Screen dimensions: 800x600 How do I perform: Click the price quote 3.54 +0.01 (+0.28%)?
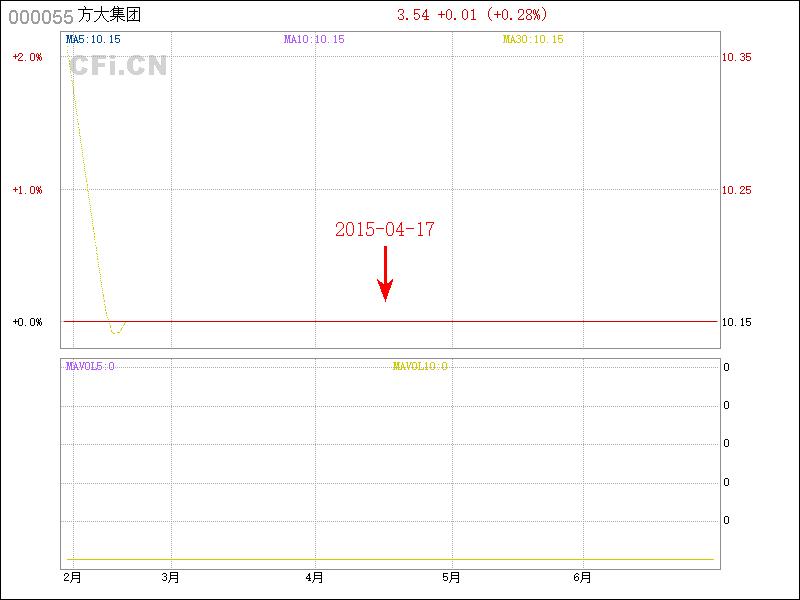[x=472, y=15]
